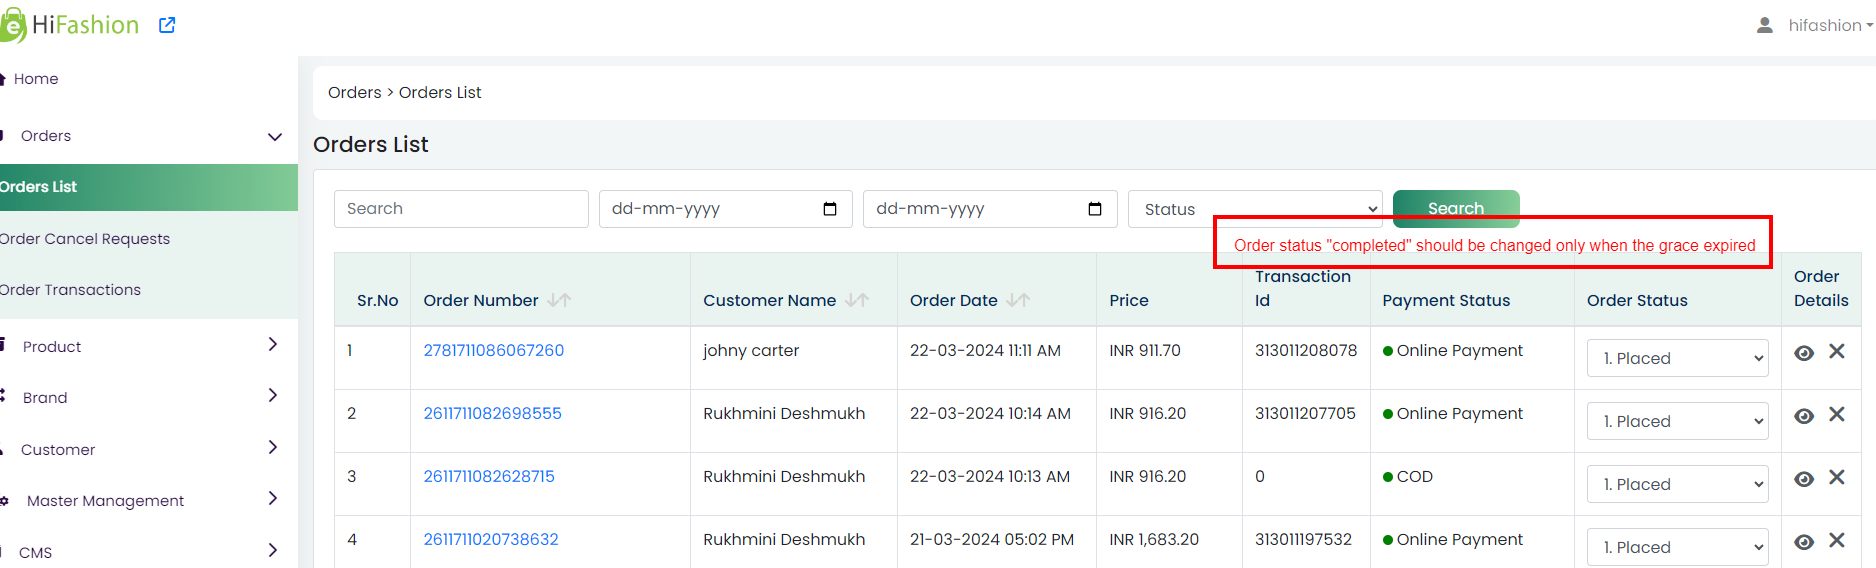This screenshot has width=1876, height=568.
Task: Expand the Customer sidebar menu
Action: [273, 448]
